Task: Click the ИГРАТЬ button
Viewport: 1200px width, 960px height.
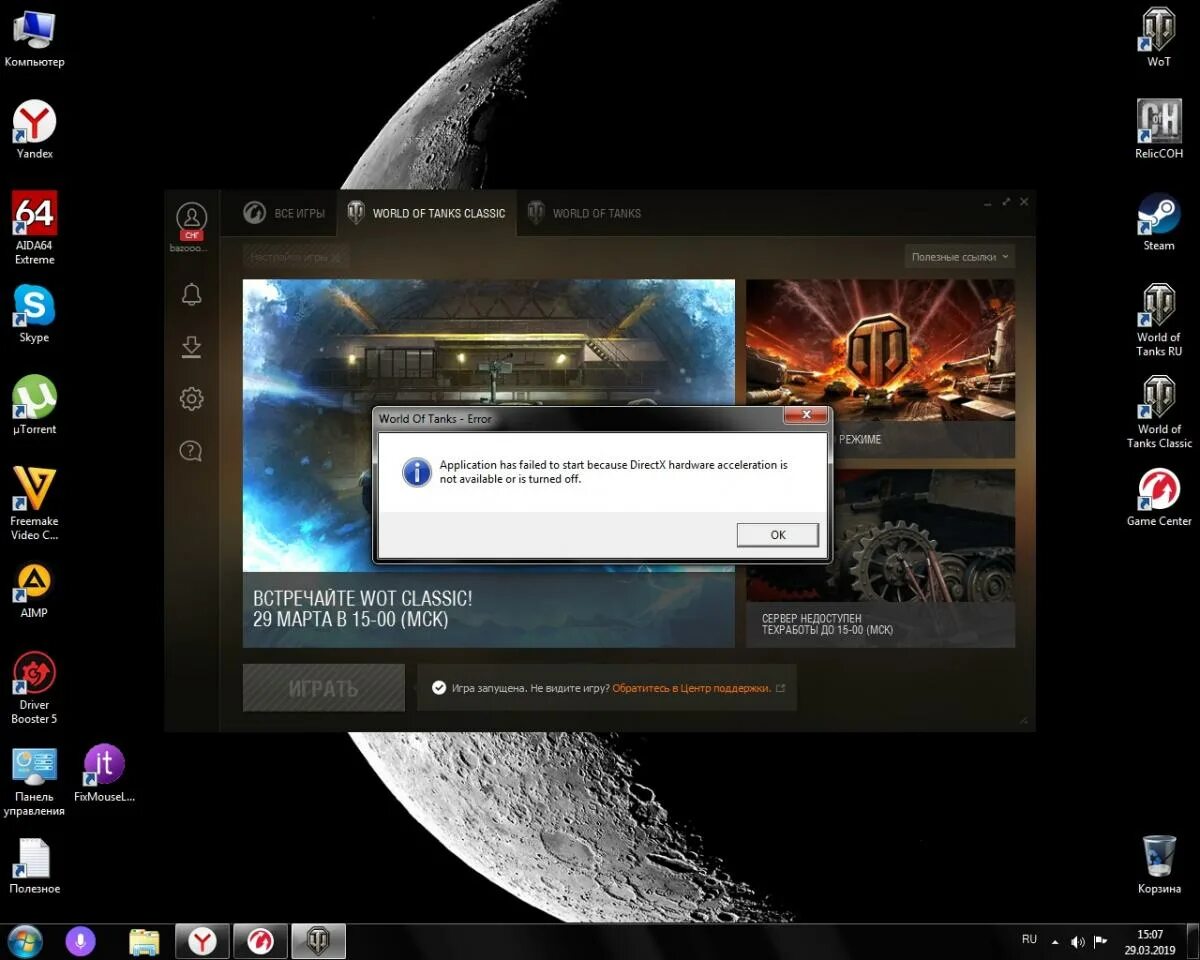Action: (324, 688)
